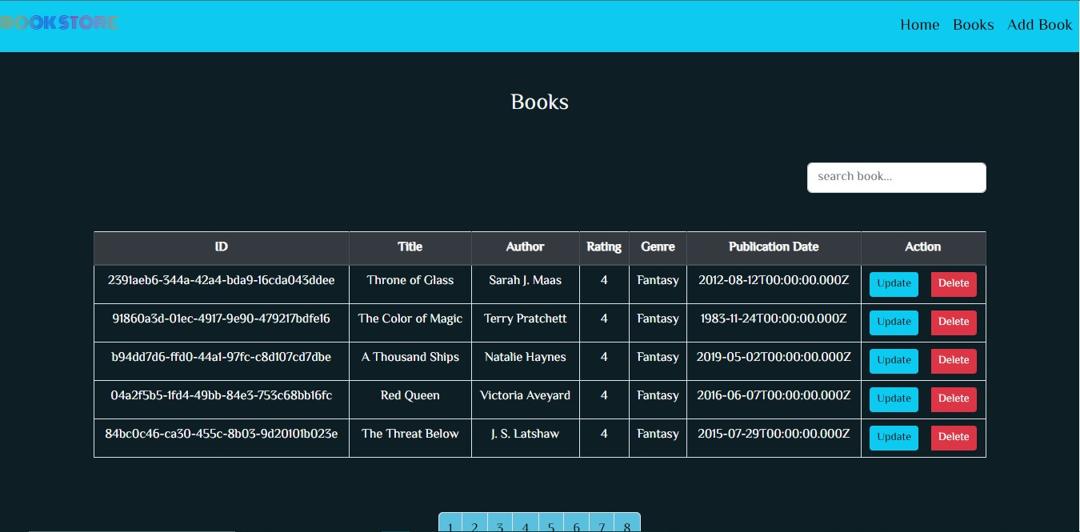
Task: Select ID starting with 04a2f5b5
Action: coord(221,396)
